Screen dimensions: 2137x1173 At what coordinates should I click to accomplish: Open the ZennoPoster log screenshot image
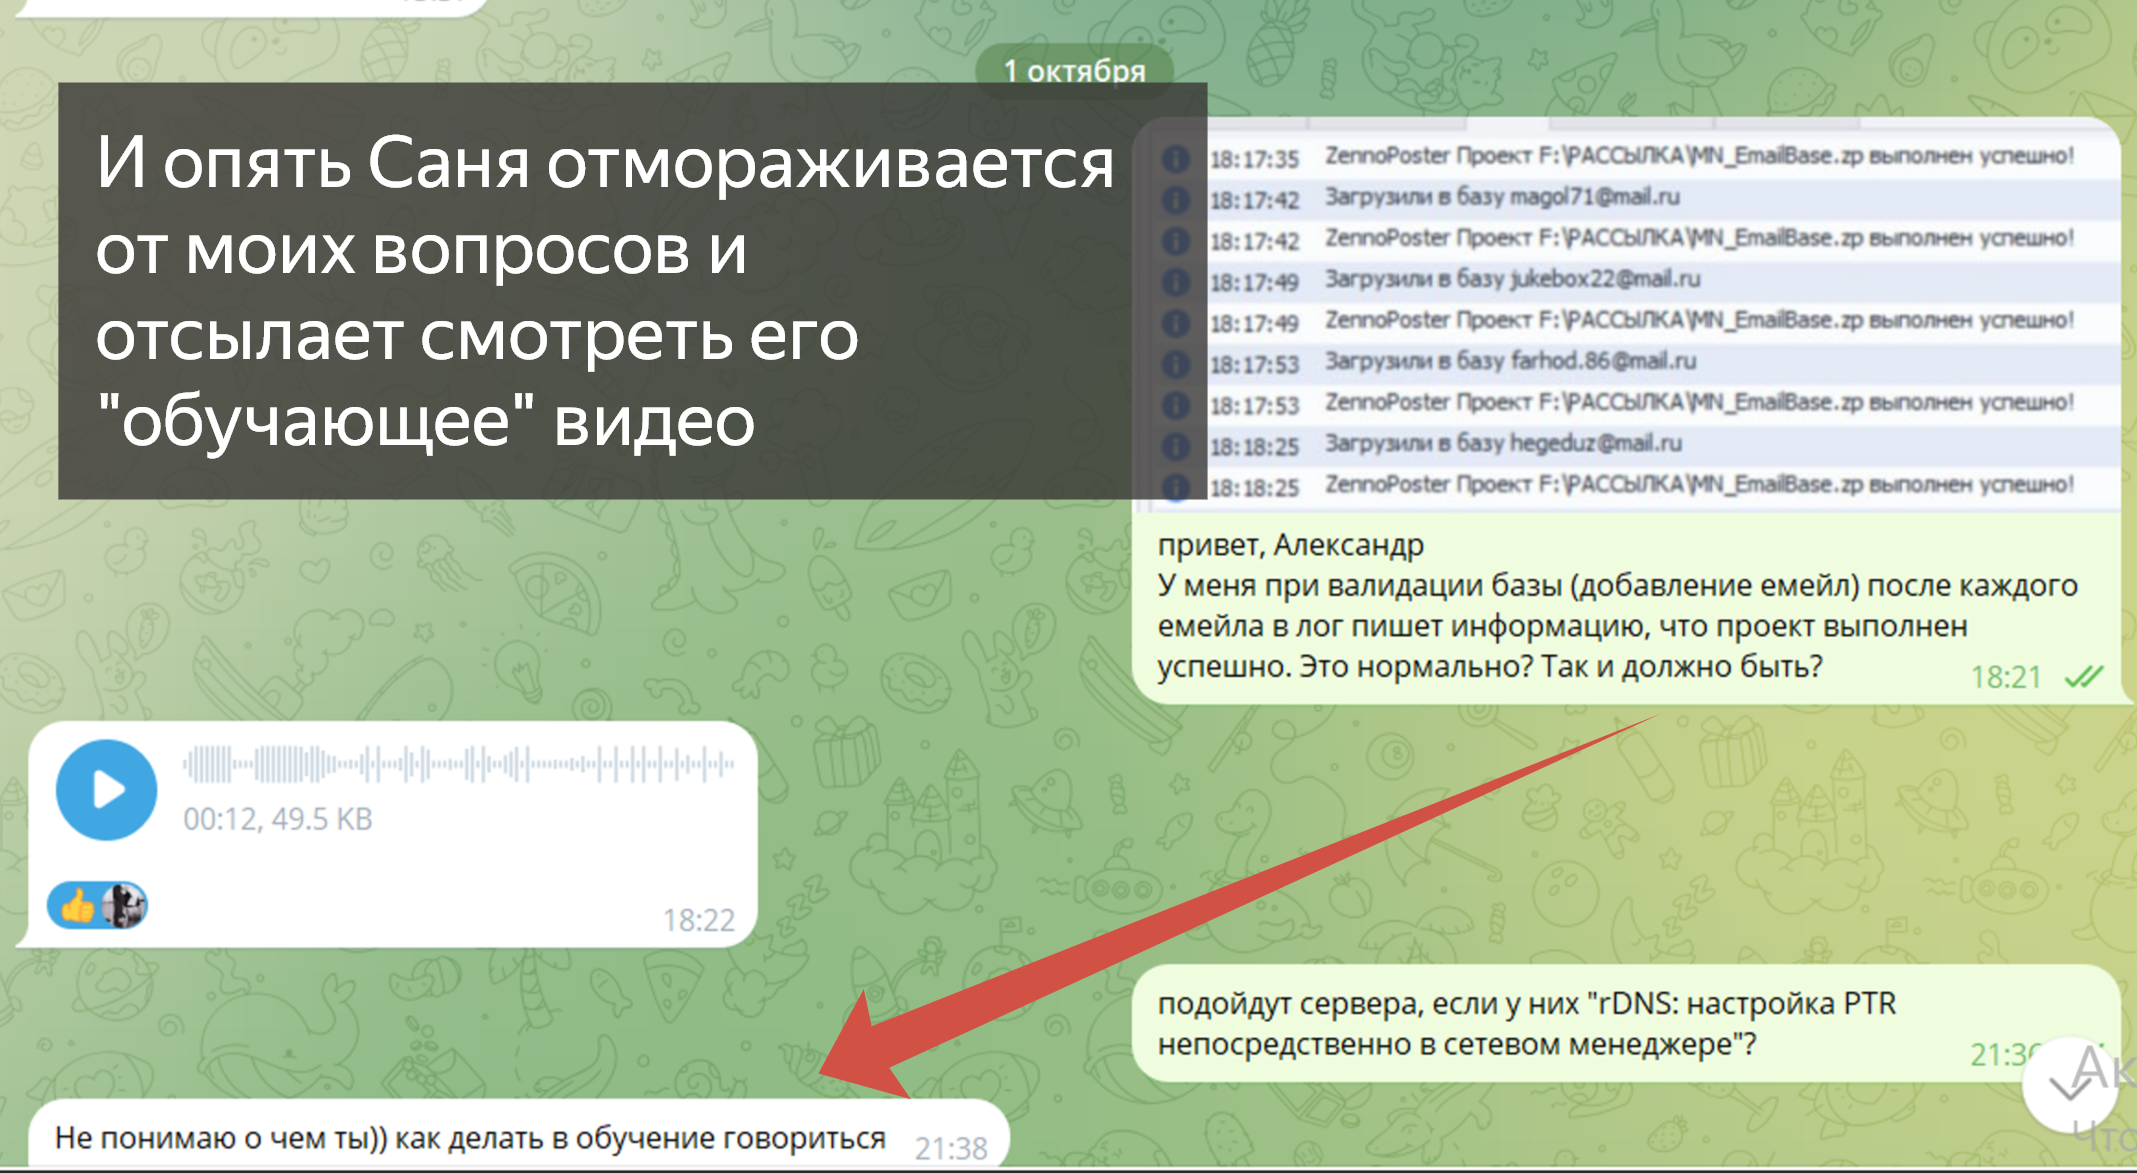click(x=1660, y=320)
